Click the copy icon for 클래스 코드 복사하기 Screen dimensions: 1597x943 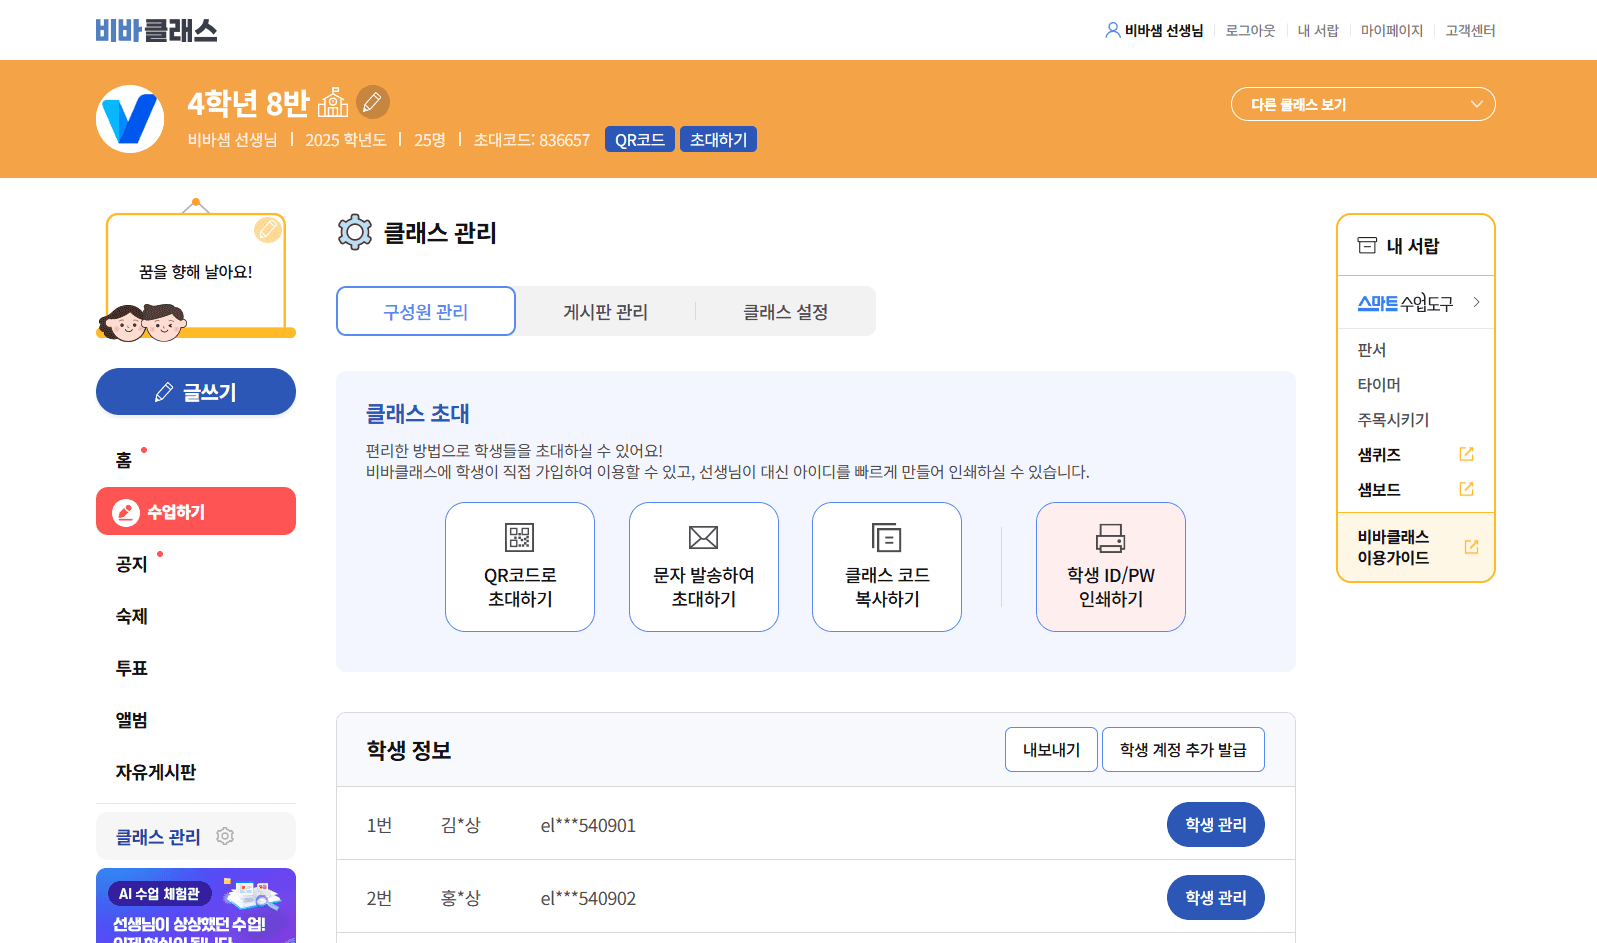point(887,538)
